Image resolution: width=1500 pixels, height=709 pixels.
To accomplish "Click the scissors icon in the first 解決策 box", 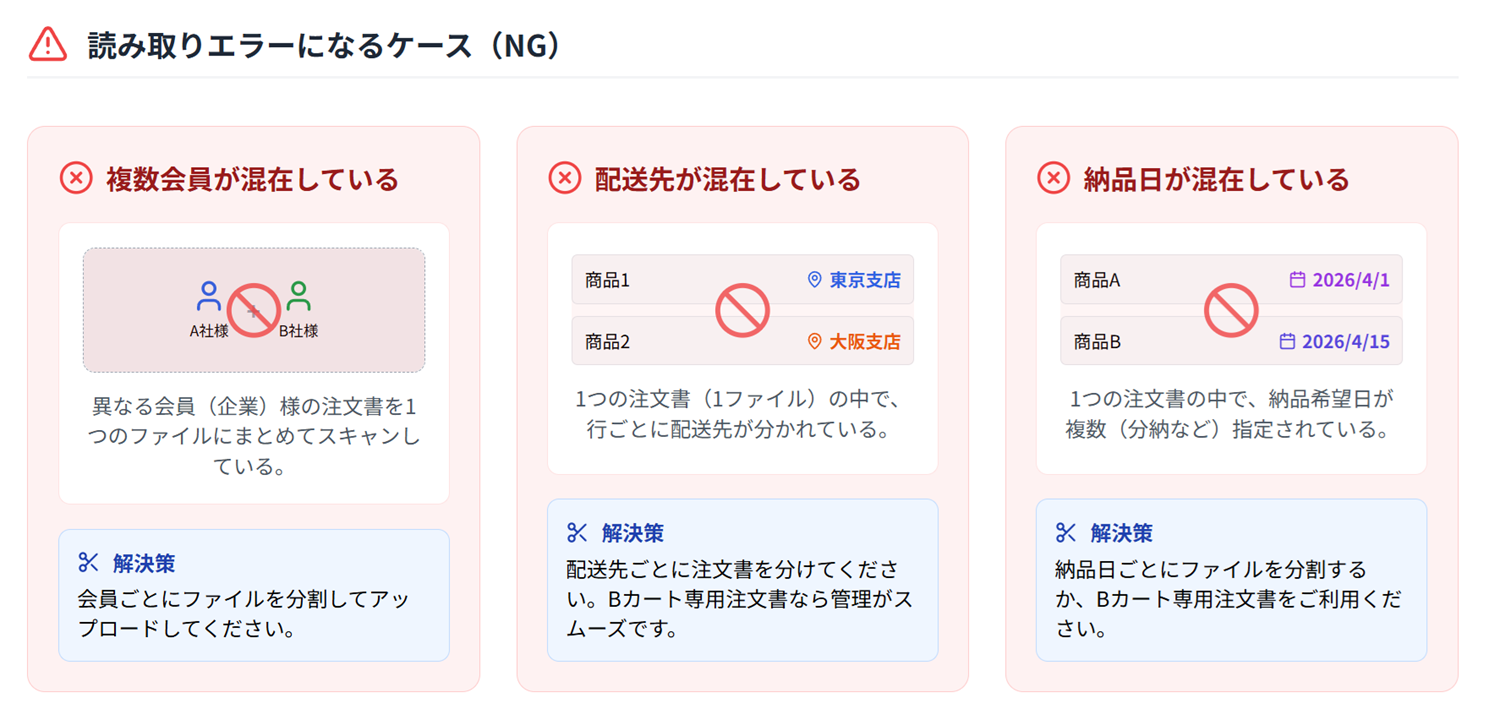I will [x=89, y=563].
